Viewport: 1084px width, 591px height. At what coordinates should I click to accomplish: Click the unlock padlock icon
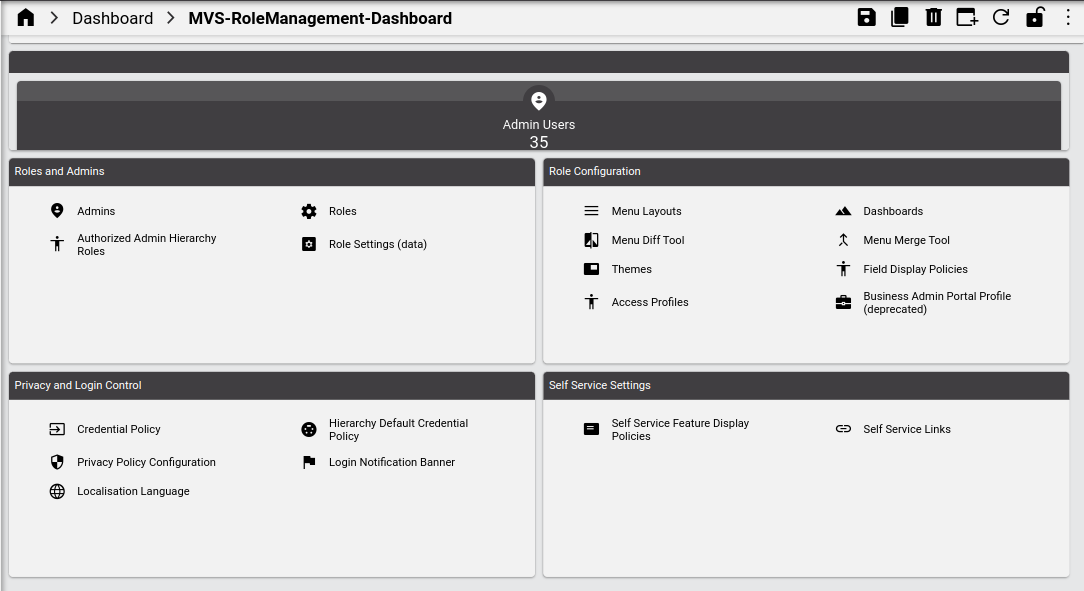[1035, 17]
